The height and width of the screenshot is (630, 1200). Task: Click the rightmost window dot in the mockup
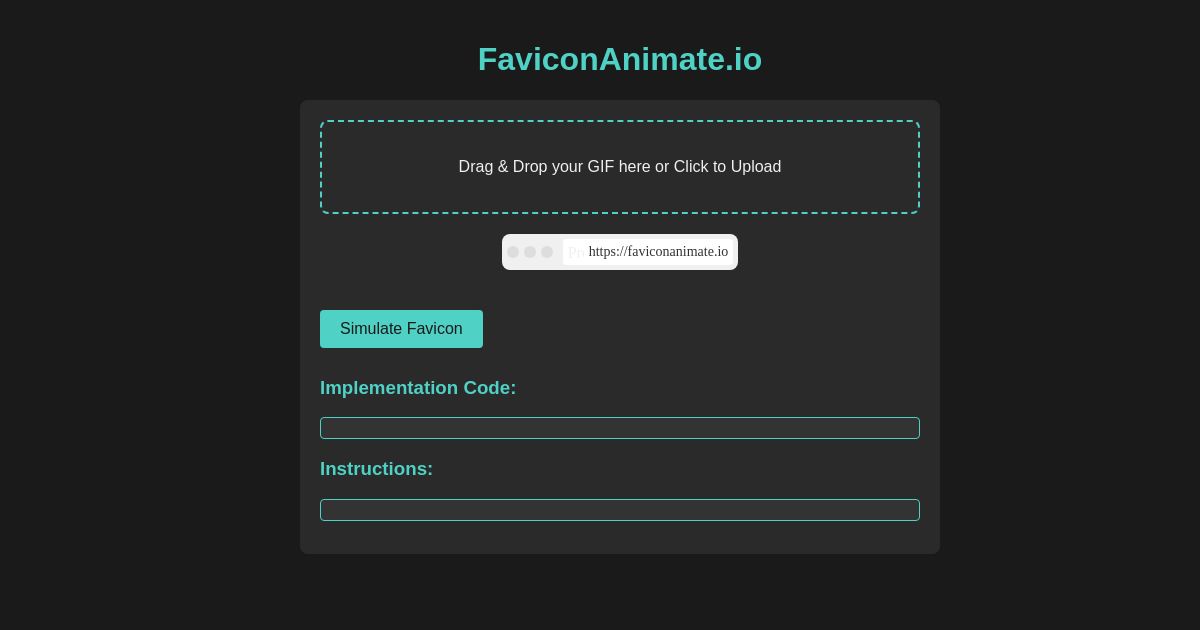click(x=548, y=252)
